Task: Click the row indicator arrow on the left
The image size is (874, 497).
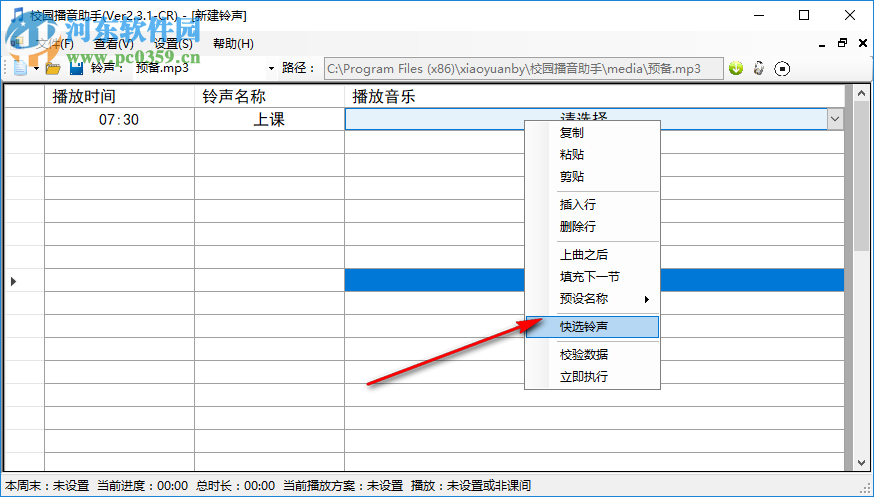Action: pos(13,282)
